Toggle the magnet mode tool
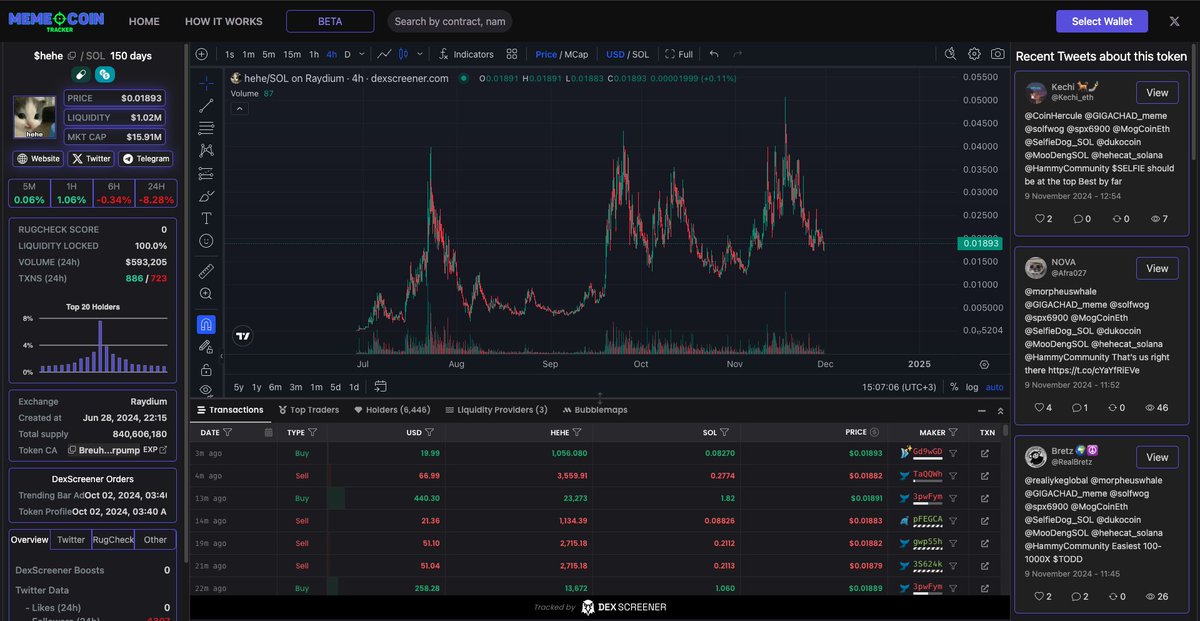 point(206,324)
